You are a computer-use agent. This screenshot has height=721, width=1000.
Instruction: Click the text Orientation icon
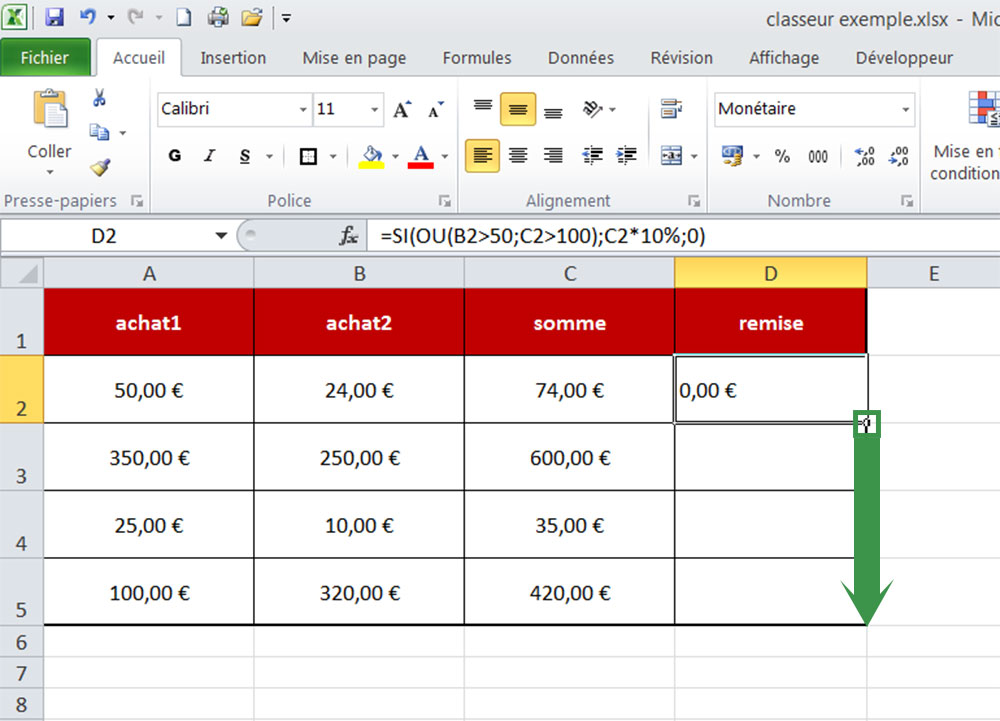pos(592,109)
